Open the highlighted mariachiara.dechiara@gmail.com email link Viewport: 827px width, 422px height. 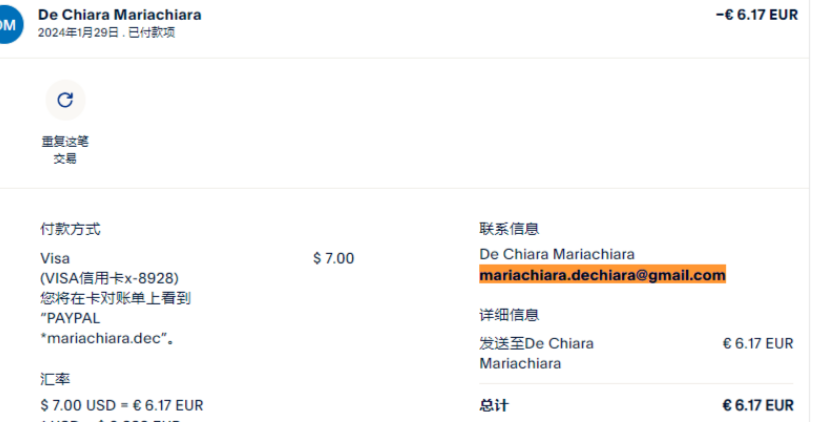pos(602,275)
